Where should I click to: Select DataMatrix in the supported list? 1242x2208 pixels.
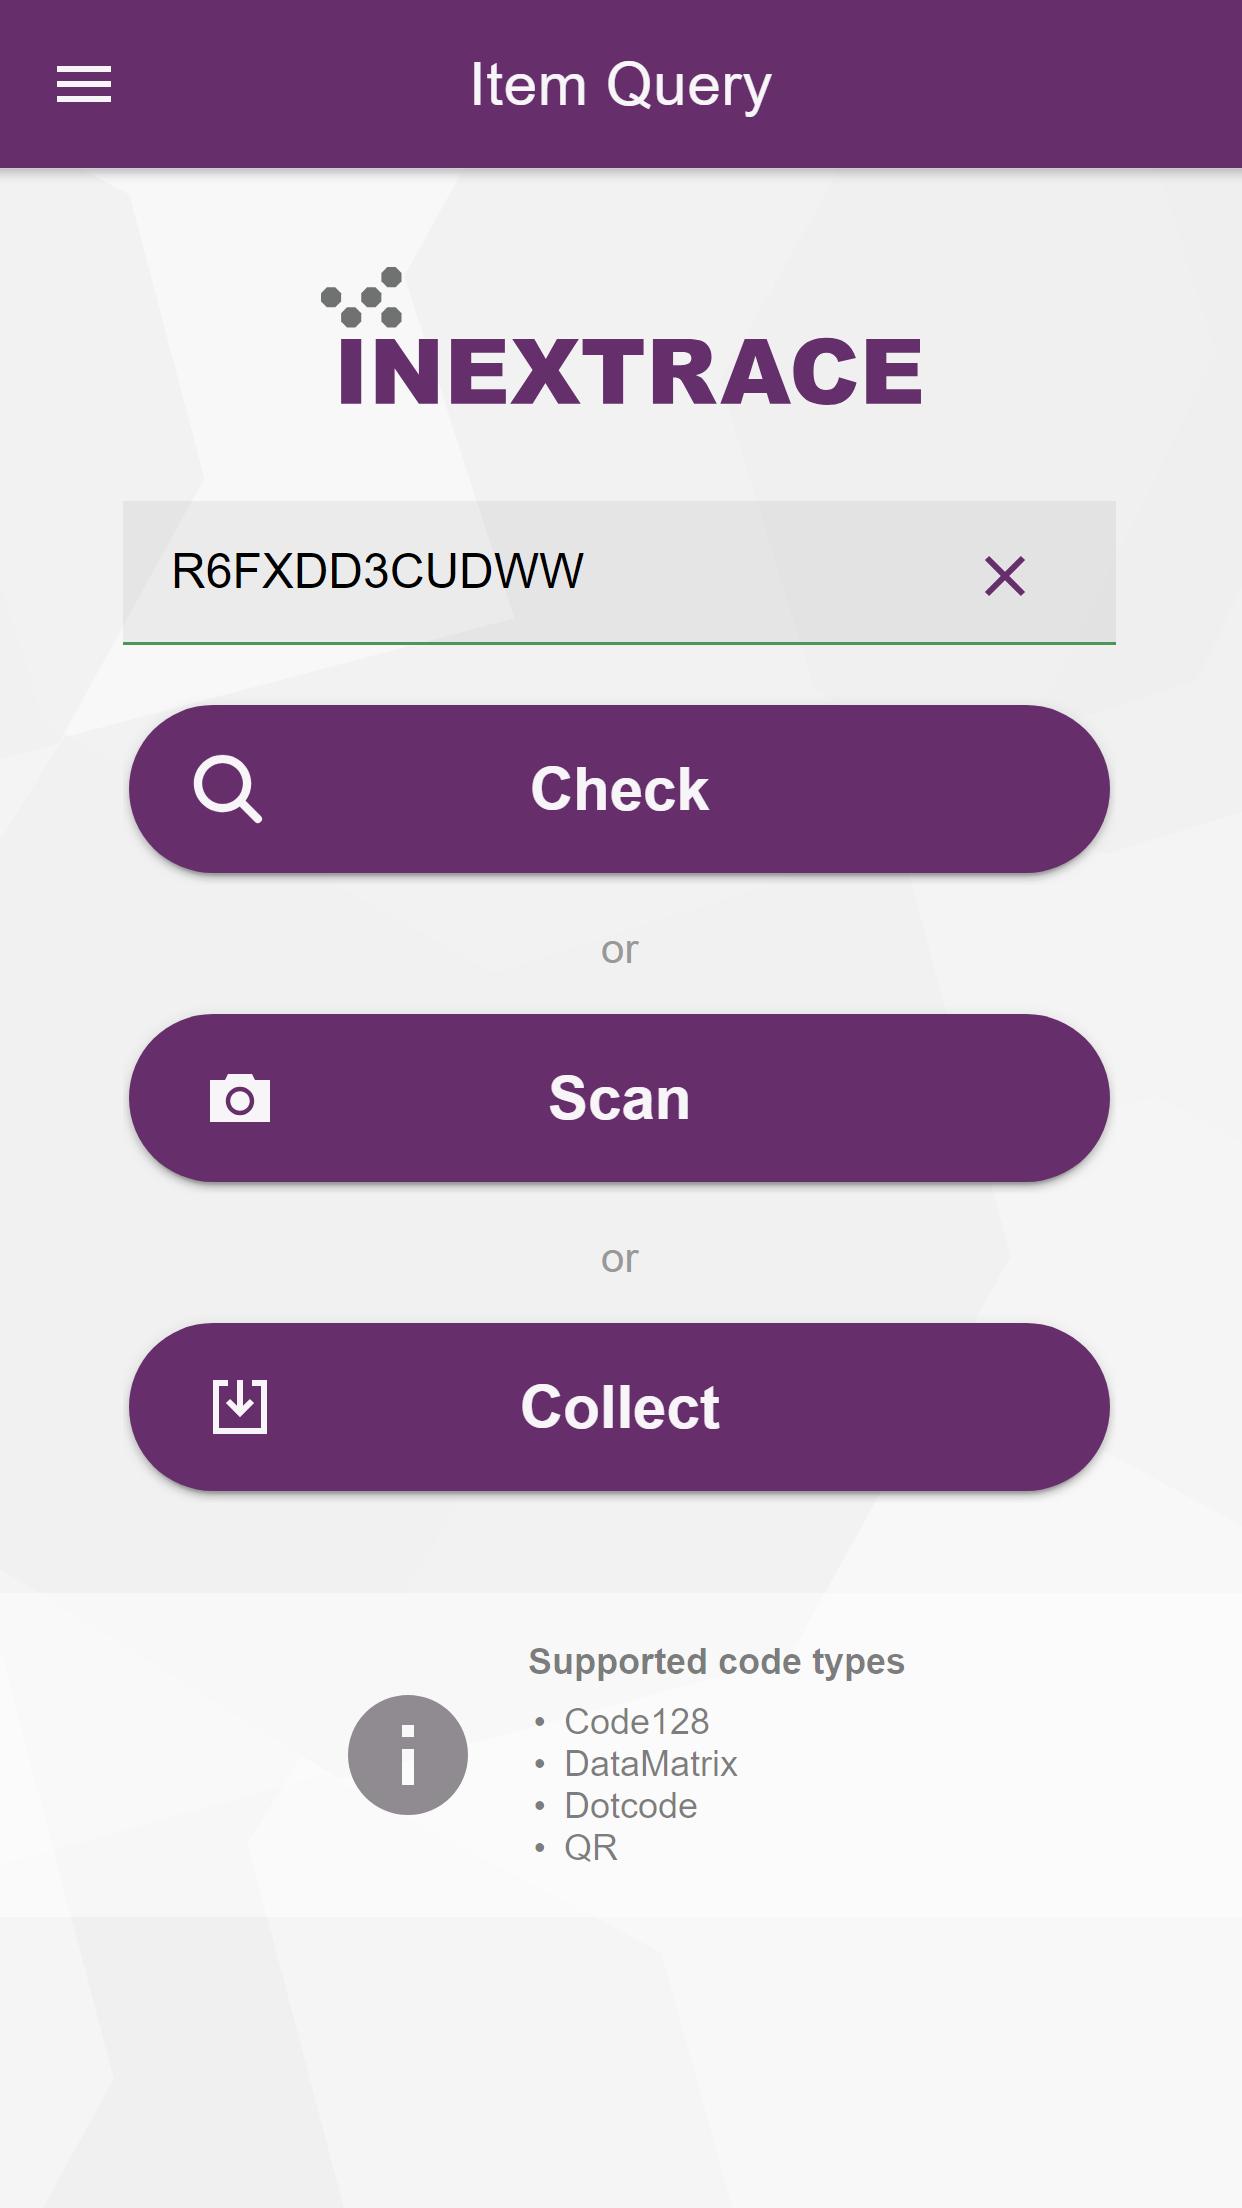651,1763
